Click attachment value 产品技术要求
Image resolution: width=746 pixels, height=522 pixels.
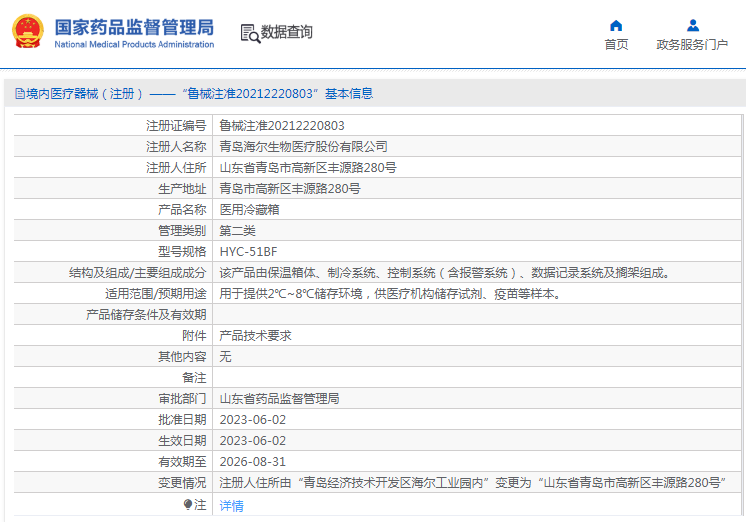point(255,336)
